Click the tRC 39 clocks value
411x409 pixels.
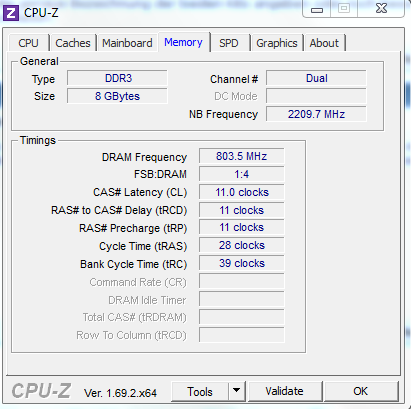click(242, 263)
